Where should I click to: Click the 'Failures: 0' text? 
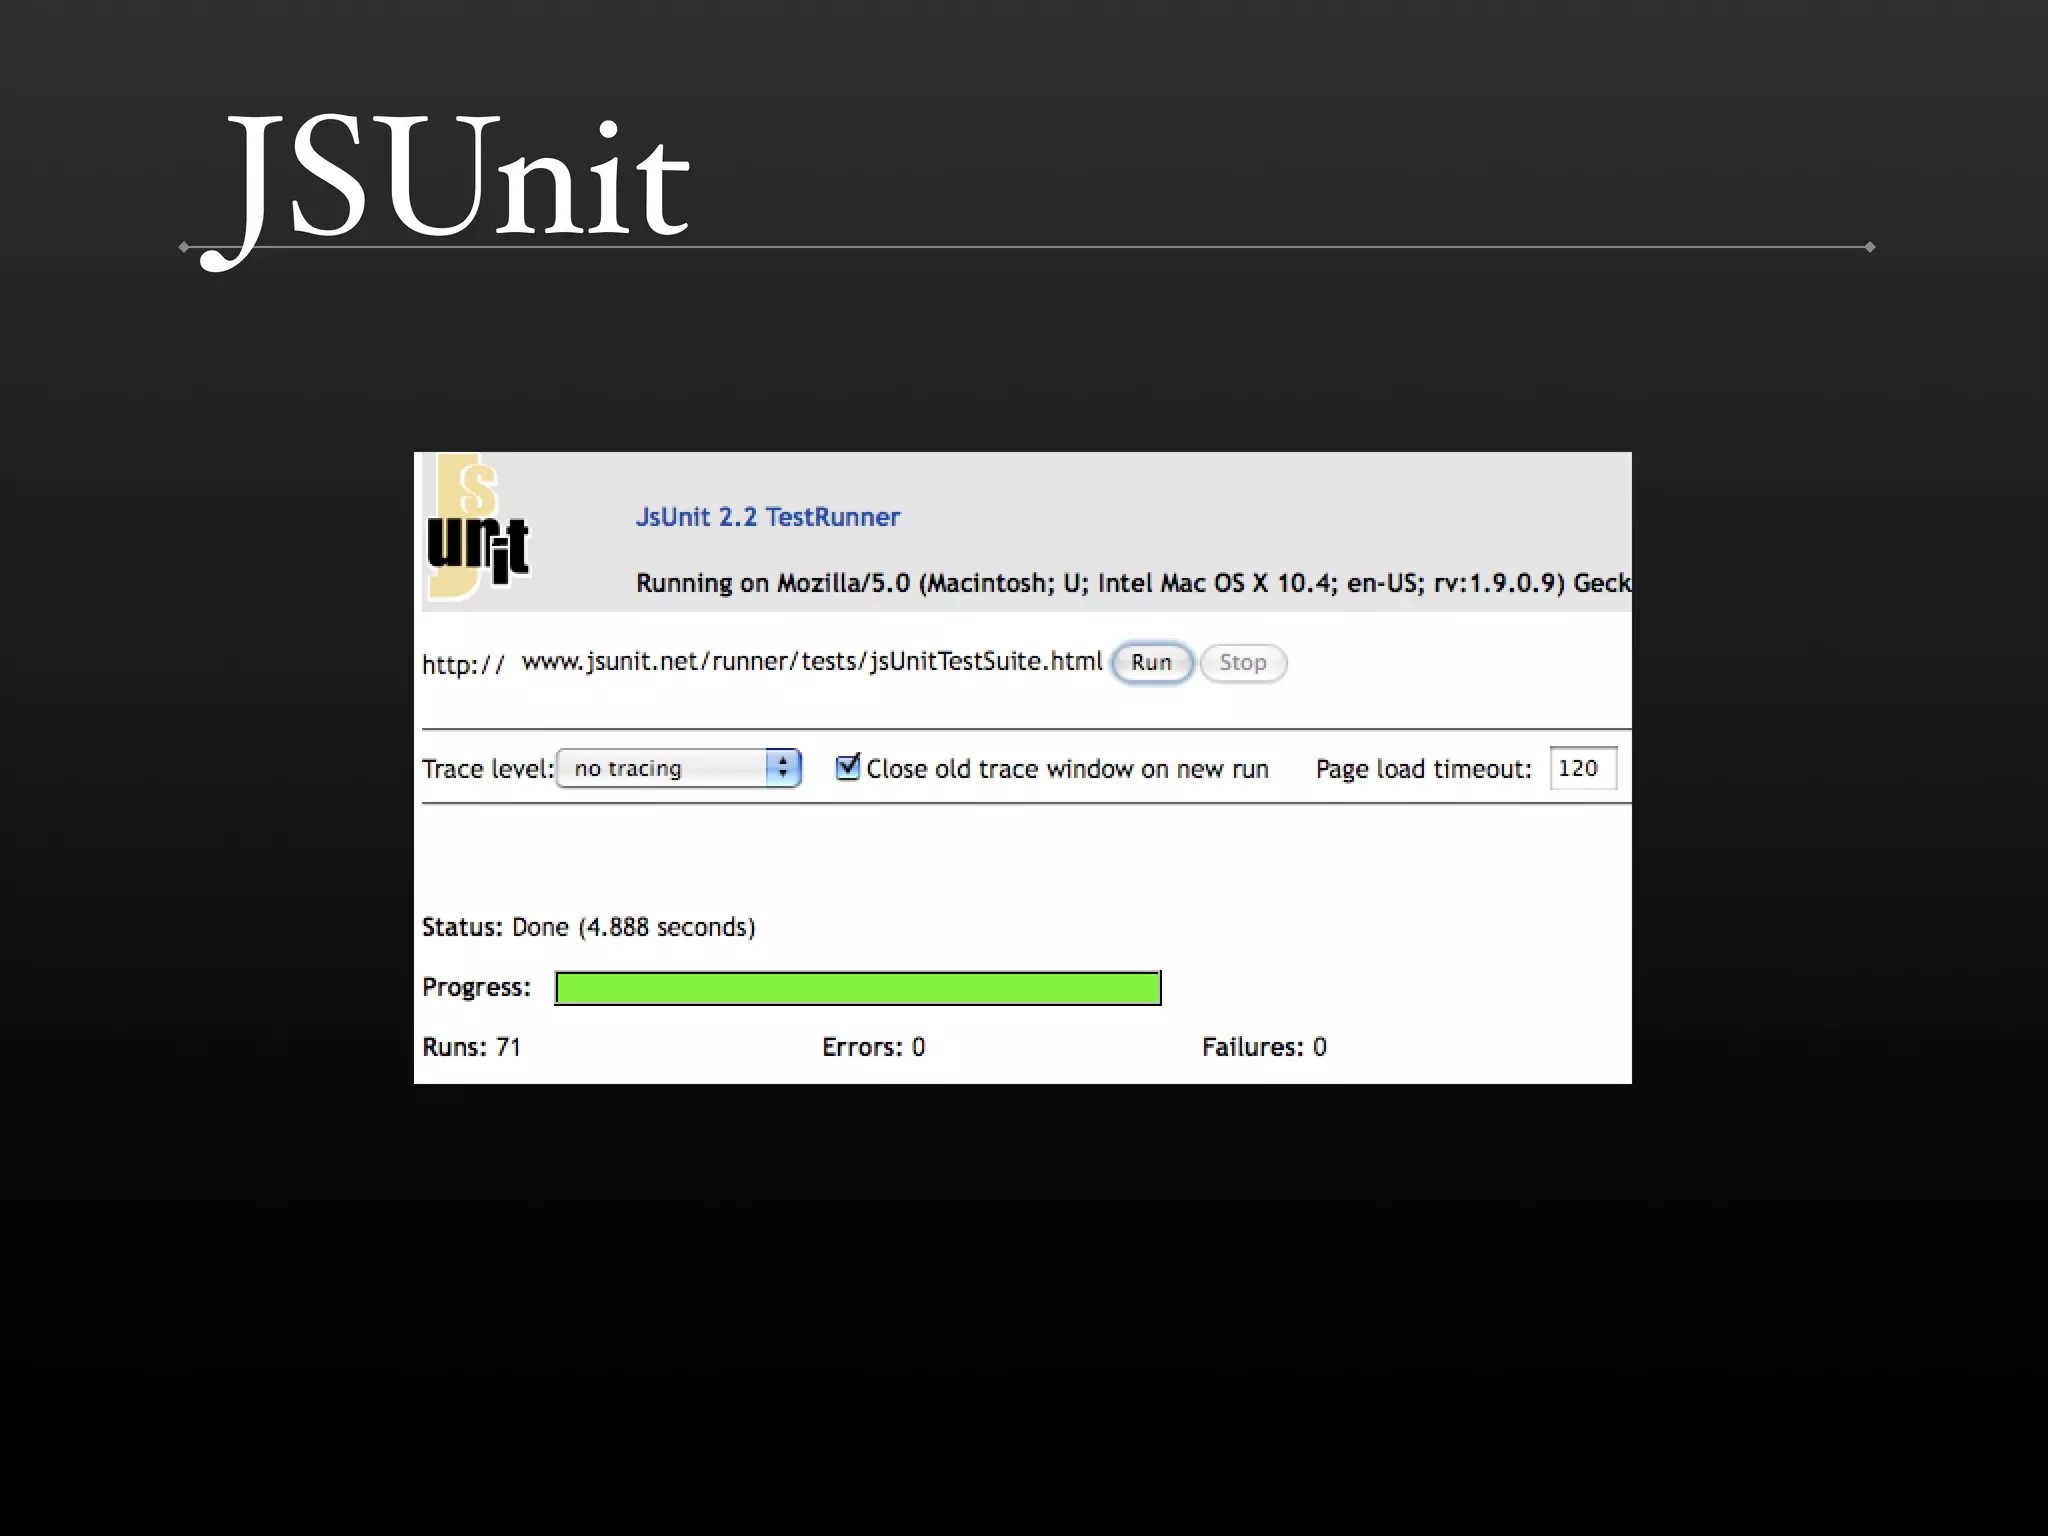click(x=1264, y=1047)
